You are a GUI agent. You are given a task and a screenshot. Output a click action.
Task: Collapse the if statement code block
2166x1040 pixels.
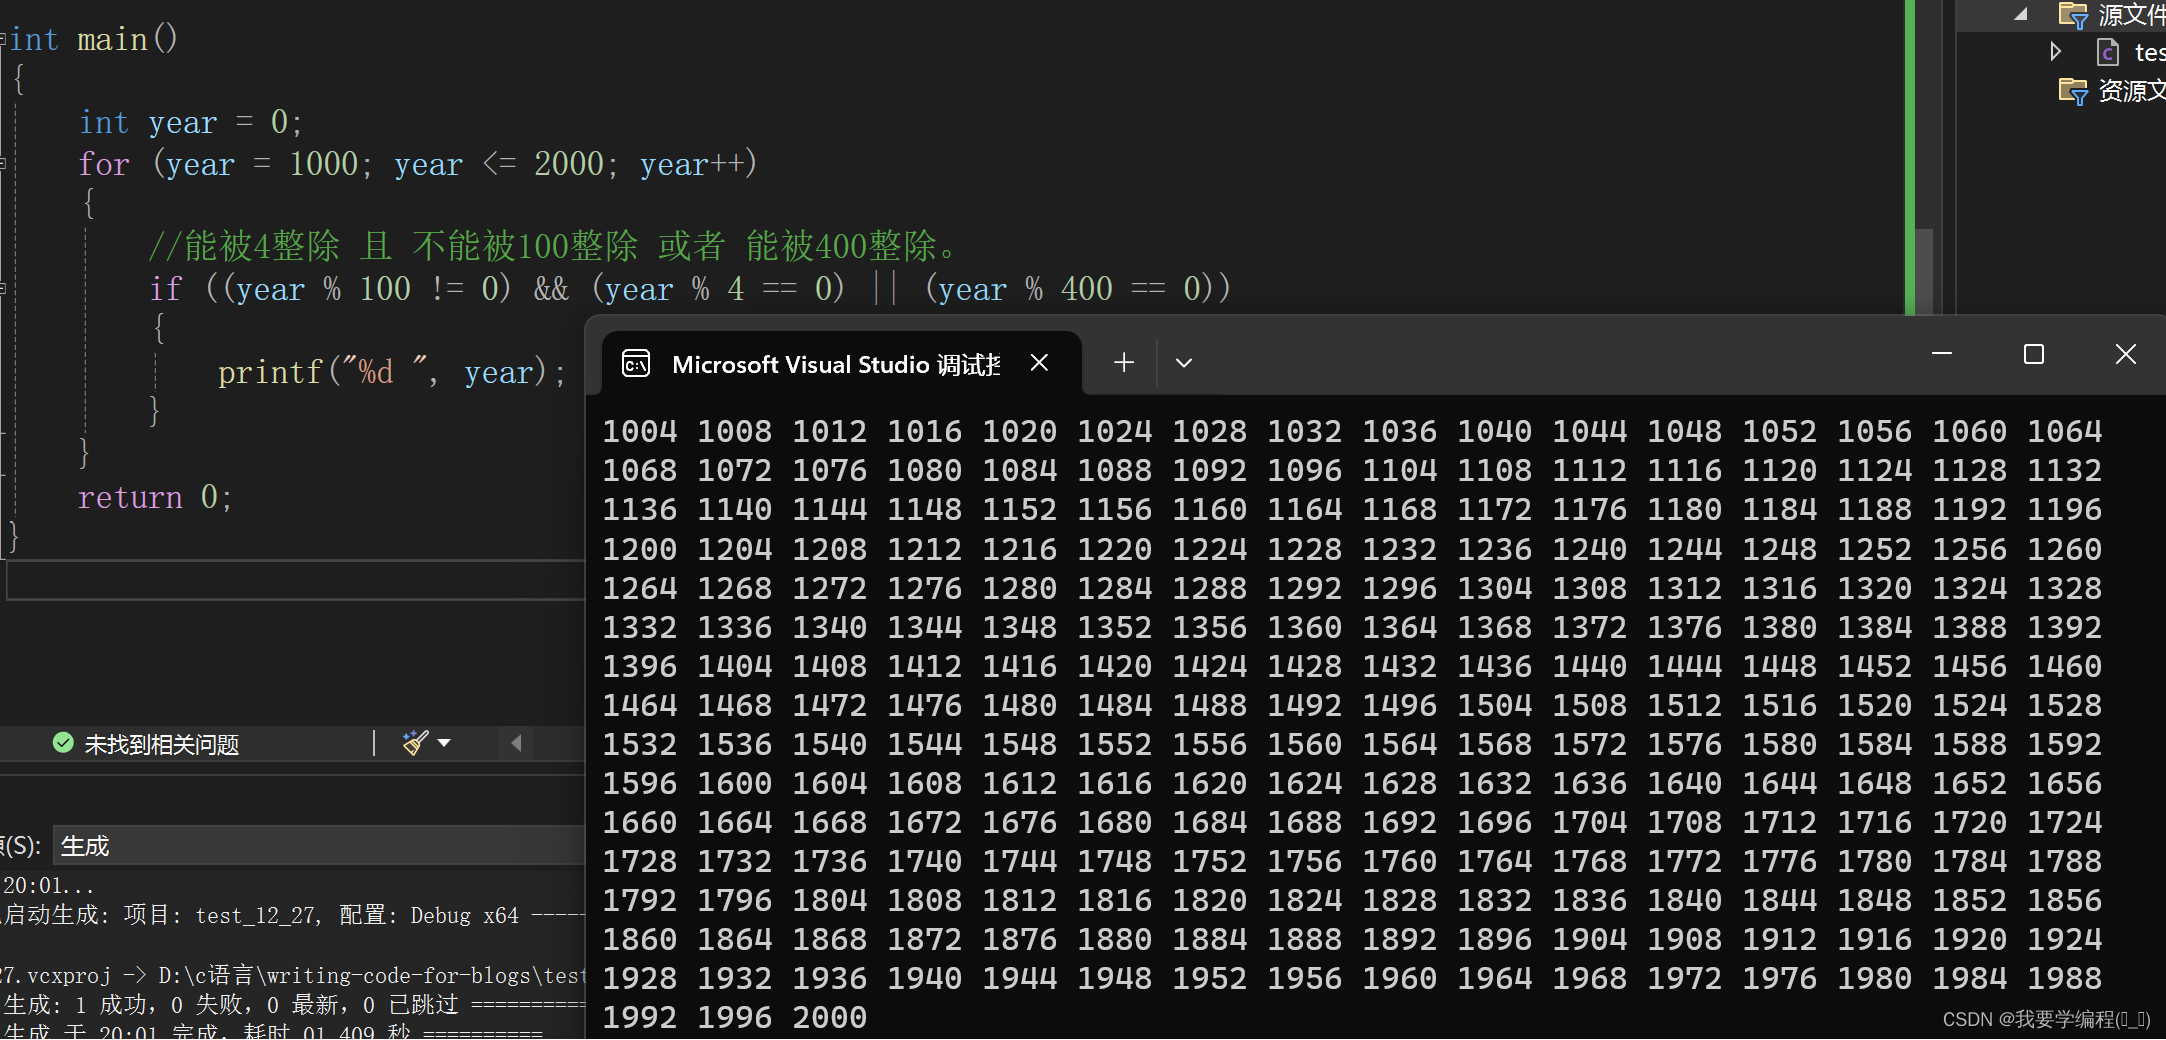click(x=4, y=289)
